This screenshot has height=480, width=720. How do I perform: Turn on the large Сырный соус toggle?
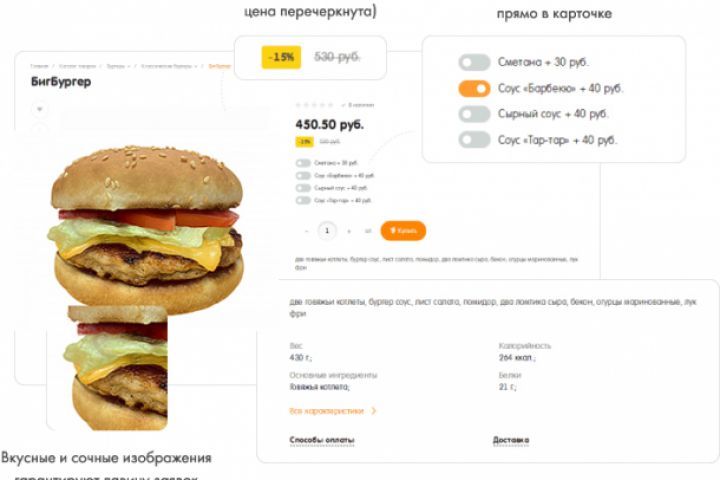[x=474, y=114]
